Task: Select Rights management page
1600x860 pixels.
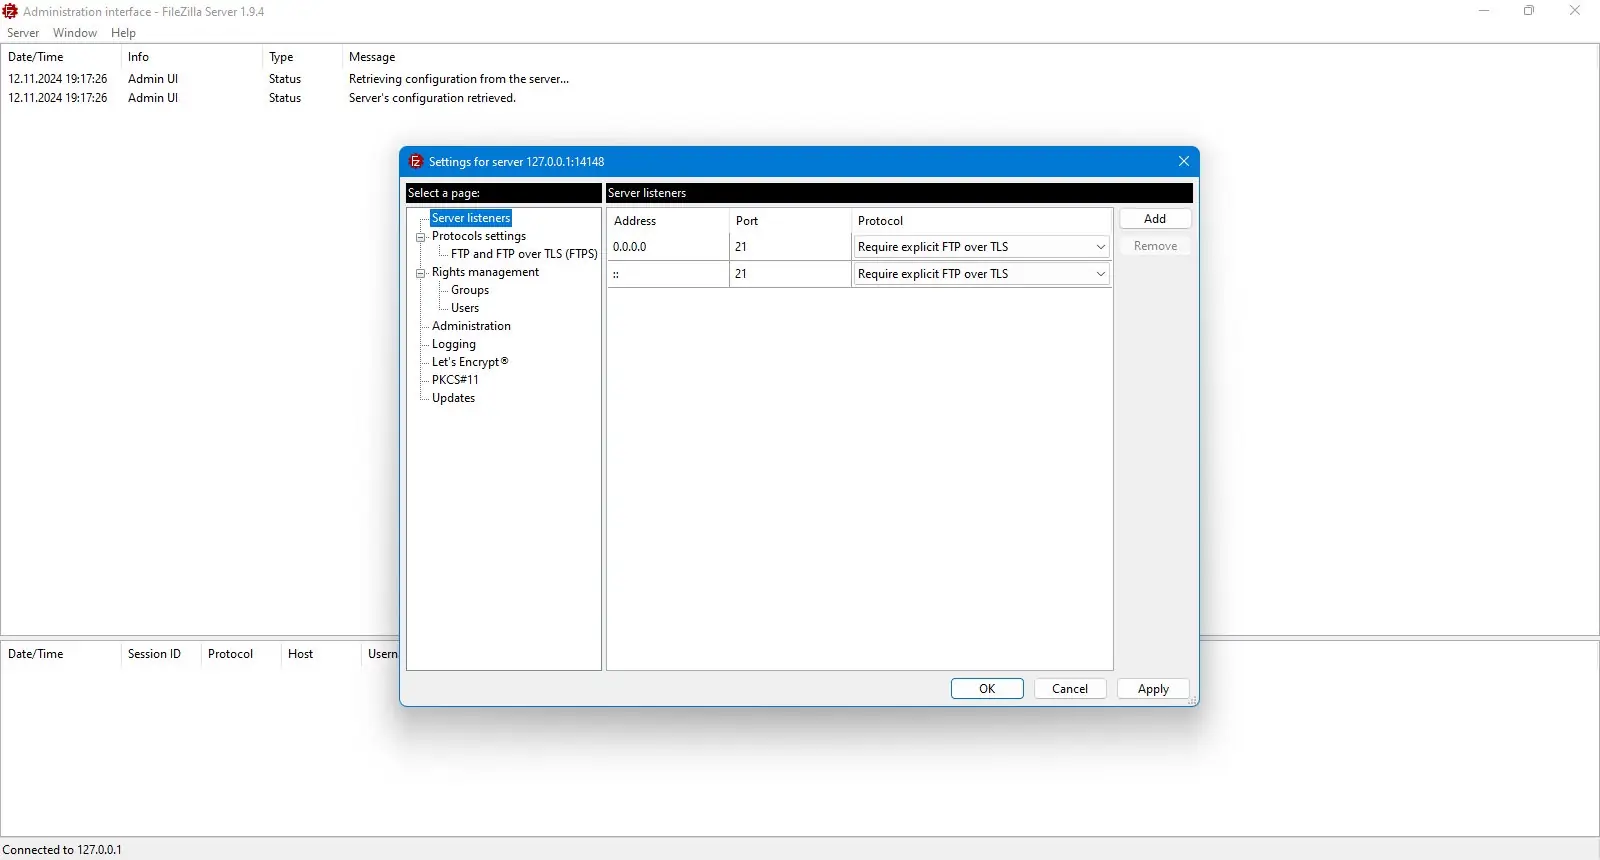Action: (485, 272)
